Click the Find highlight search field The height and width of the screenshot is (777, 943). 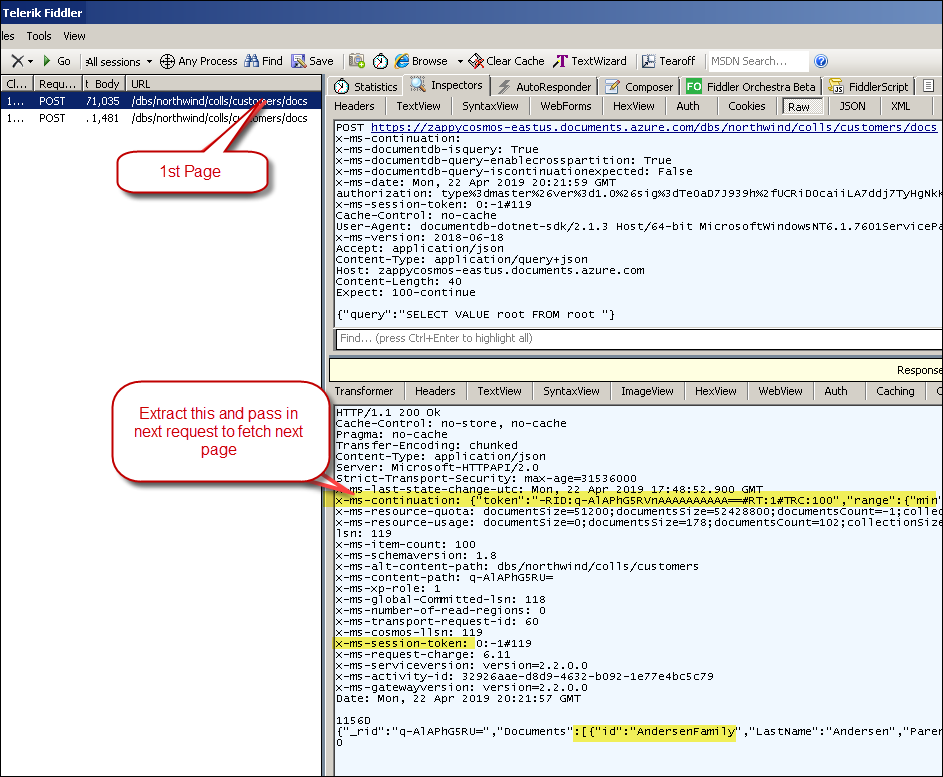[637, 339]
